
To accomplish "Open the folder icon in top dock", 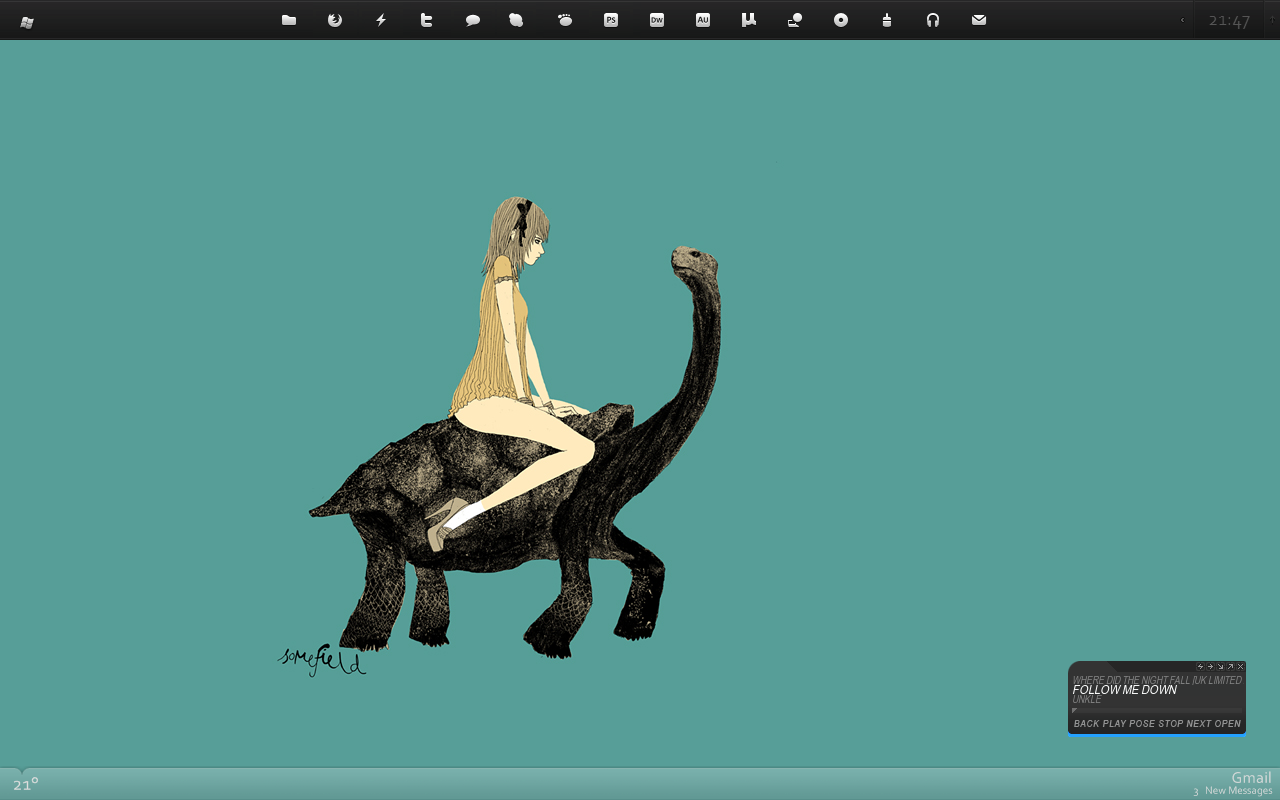I will 289,20.
